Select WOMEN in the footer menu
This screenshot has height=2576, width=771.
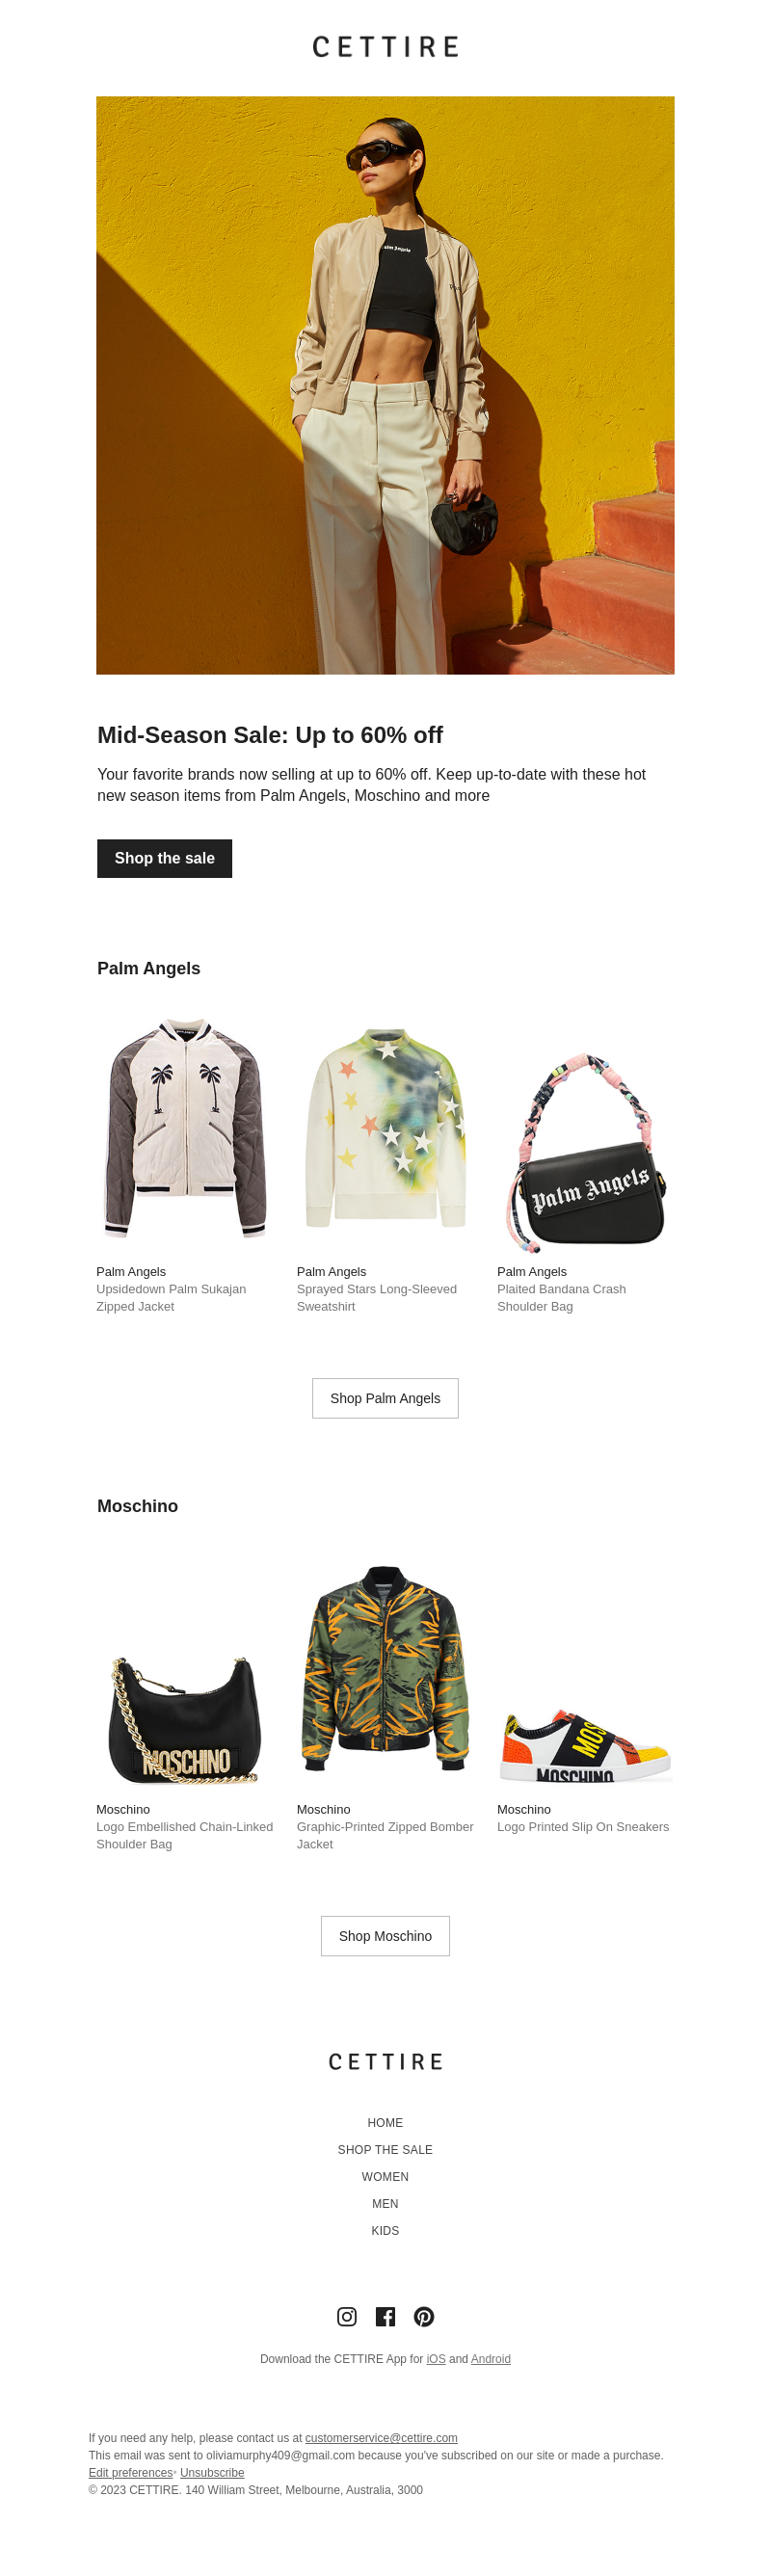(x=385, y=2177)
